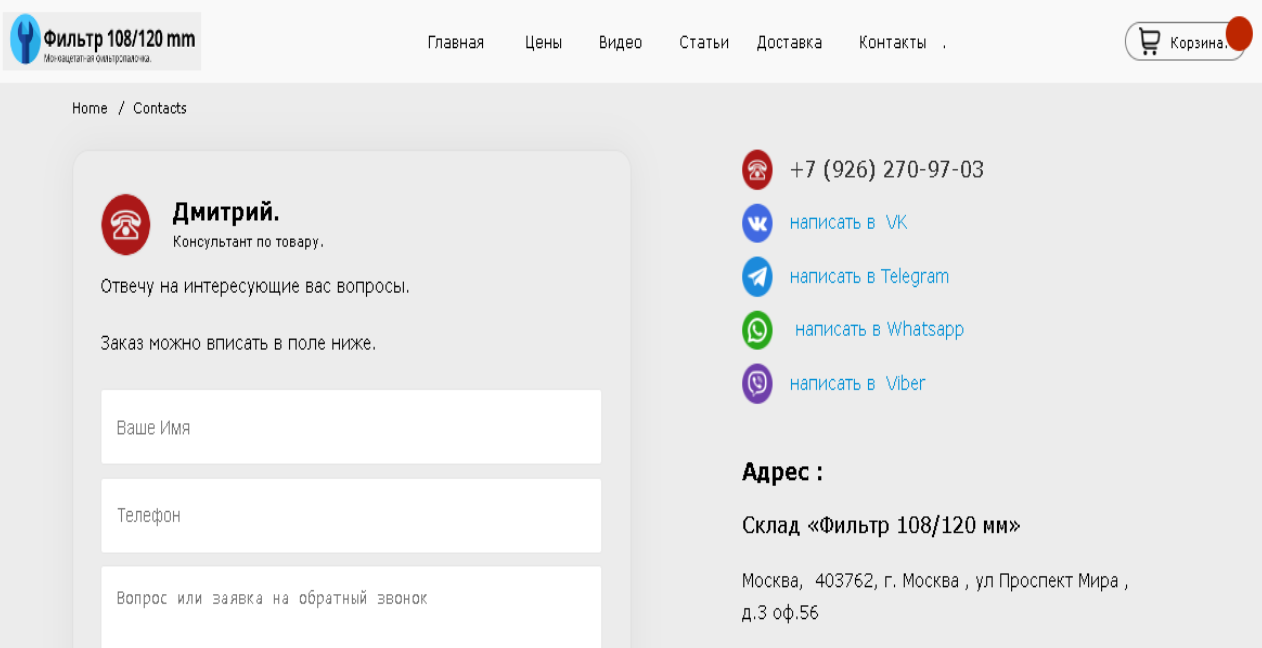Navigate to Статьи section
The width and height of the screenshot is (1262, 648).
pyautogui.click(x=703, y=43)
